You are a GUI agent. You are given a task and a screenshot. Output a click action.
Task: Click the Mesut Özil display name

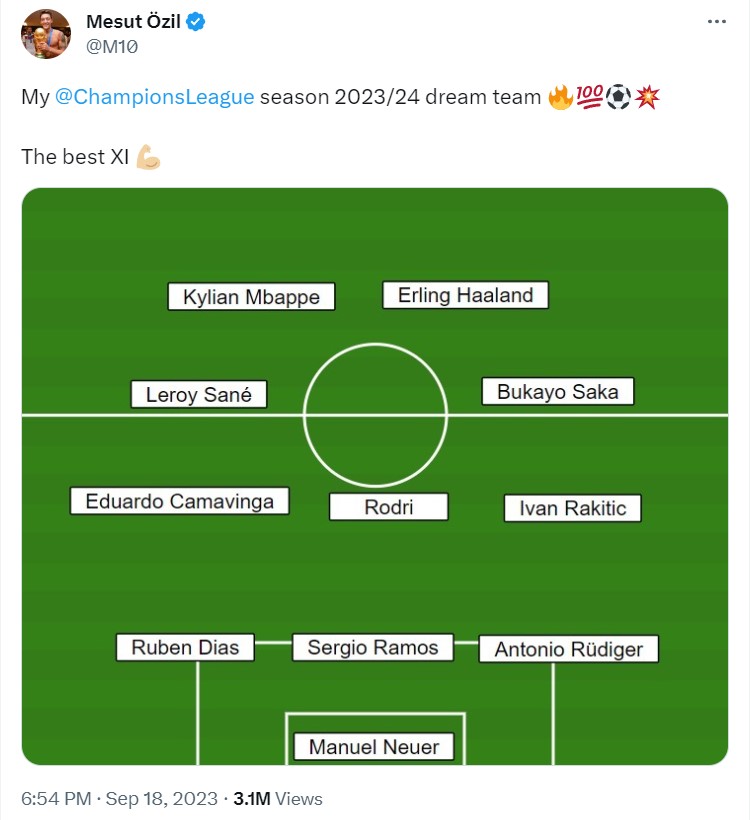(135, 22)
